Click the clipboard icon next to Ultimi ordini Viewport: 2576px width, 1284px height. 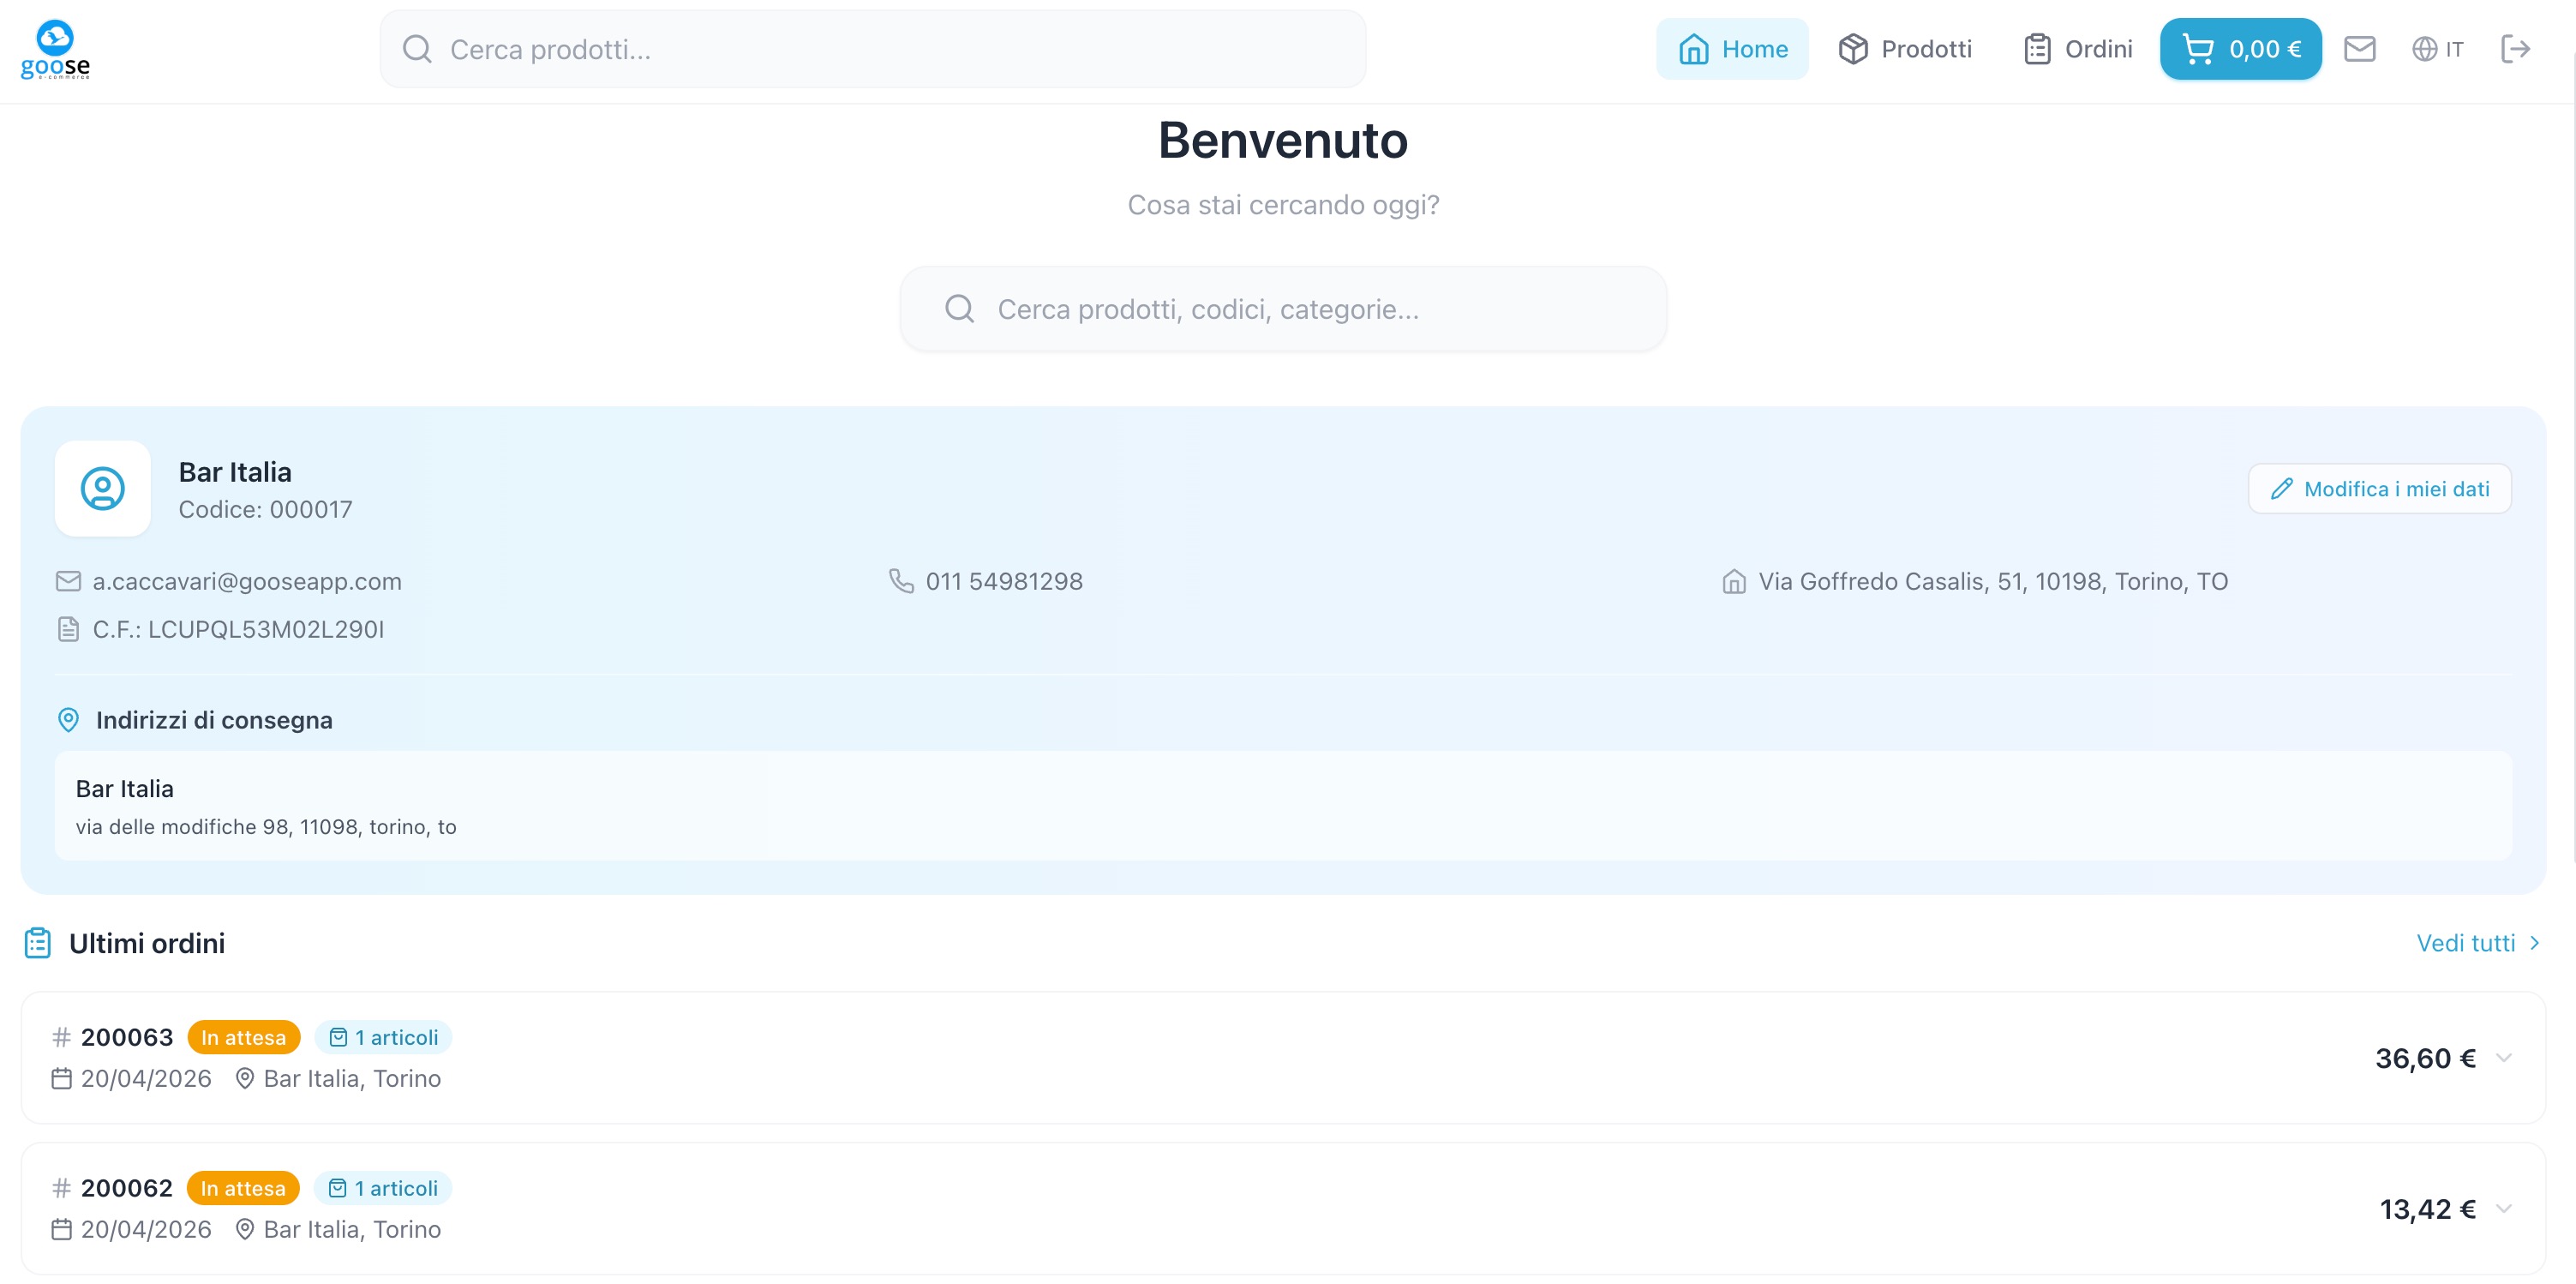coord(38,943)
